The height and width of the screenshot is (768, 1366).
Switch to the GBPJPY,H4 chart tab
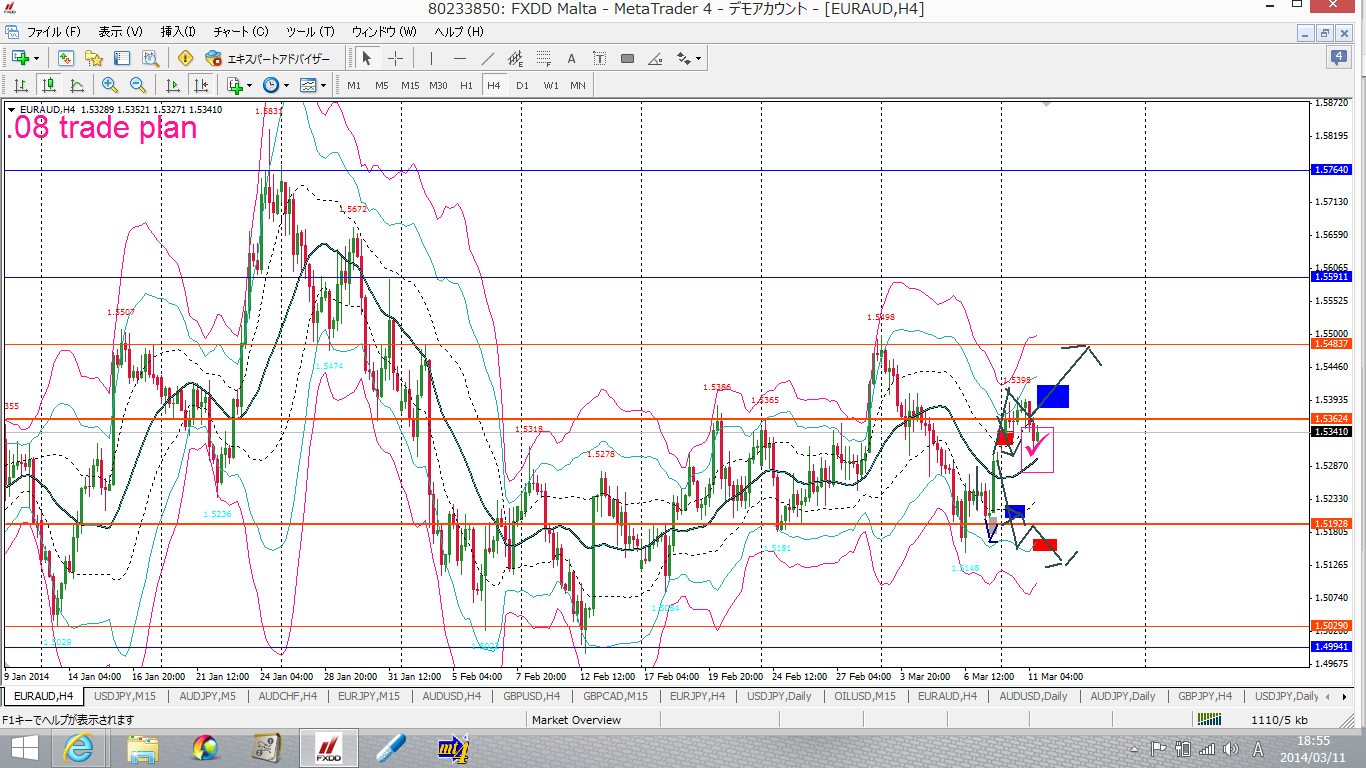[1205, 696]
